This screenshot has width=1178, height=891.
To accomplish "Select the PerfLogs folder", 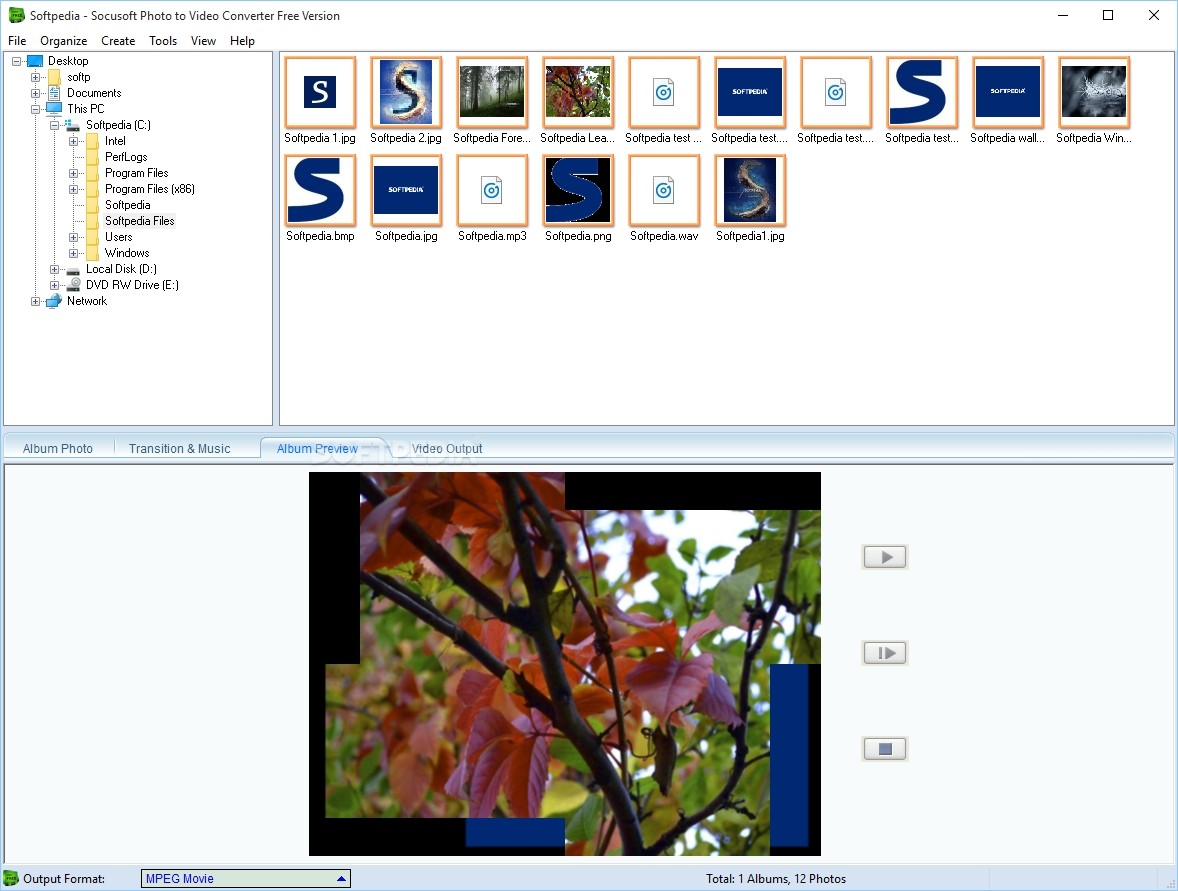I will (126, 157).
